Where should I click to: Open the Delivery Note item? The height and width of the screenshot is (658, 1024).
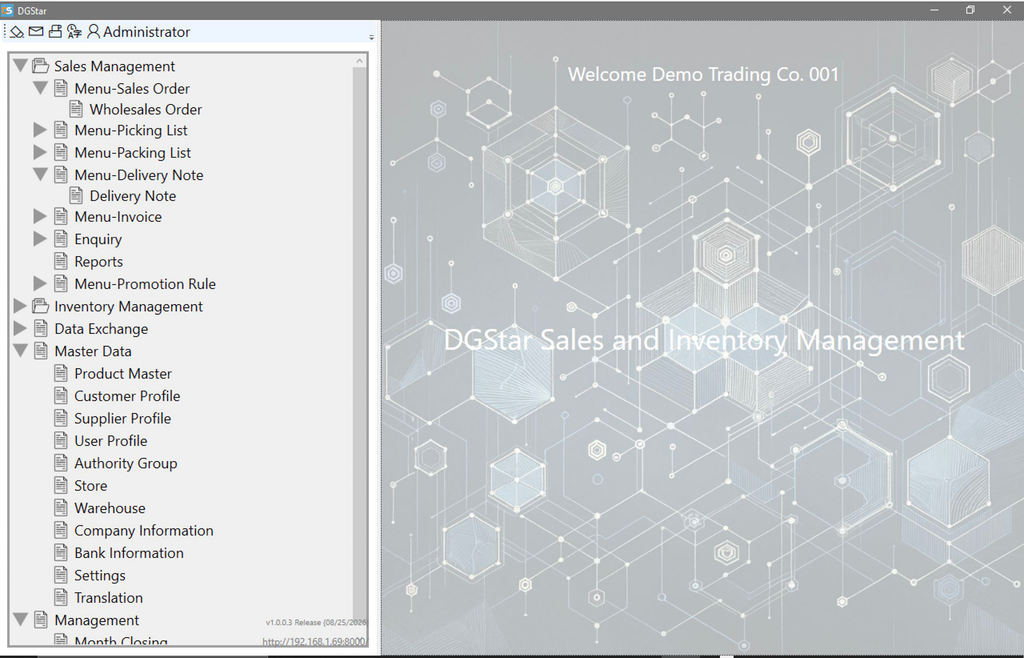click(133, 196)
